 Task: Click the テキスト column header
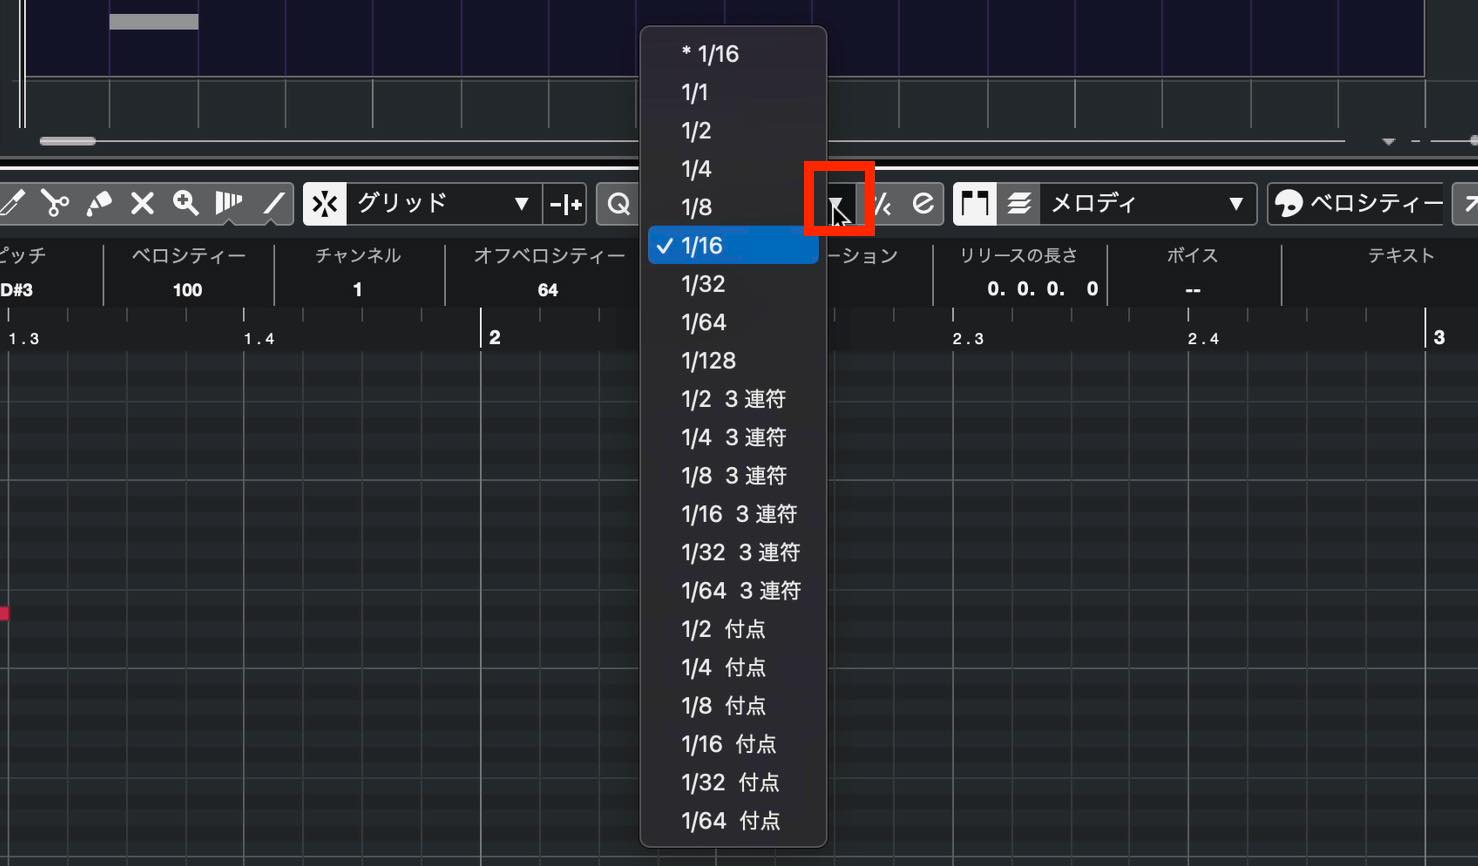pos(1401,256)
